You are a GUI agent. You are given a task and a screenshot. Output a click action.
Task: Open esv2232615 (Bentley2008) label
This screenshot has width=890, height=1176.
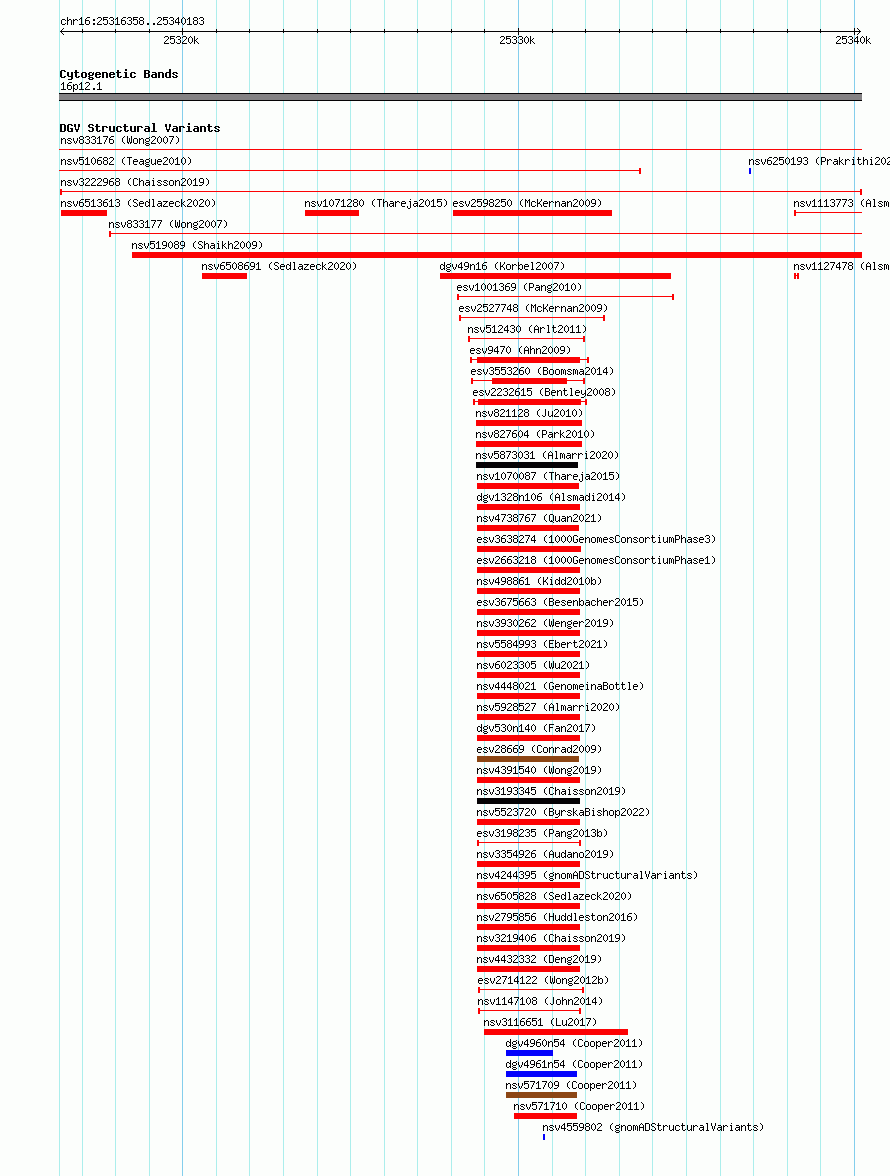click(544, 392)
